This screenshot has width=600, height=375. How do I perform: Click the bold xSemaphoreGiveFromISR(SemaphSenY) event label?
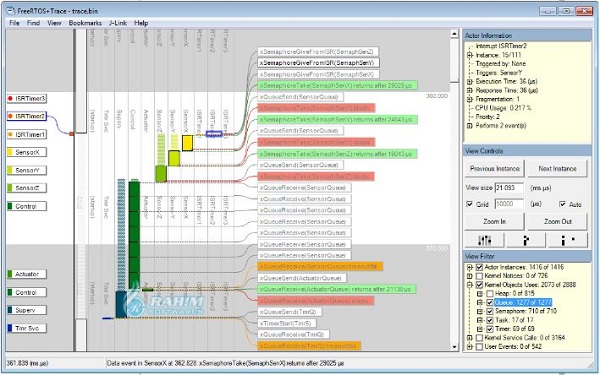318,63
